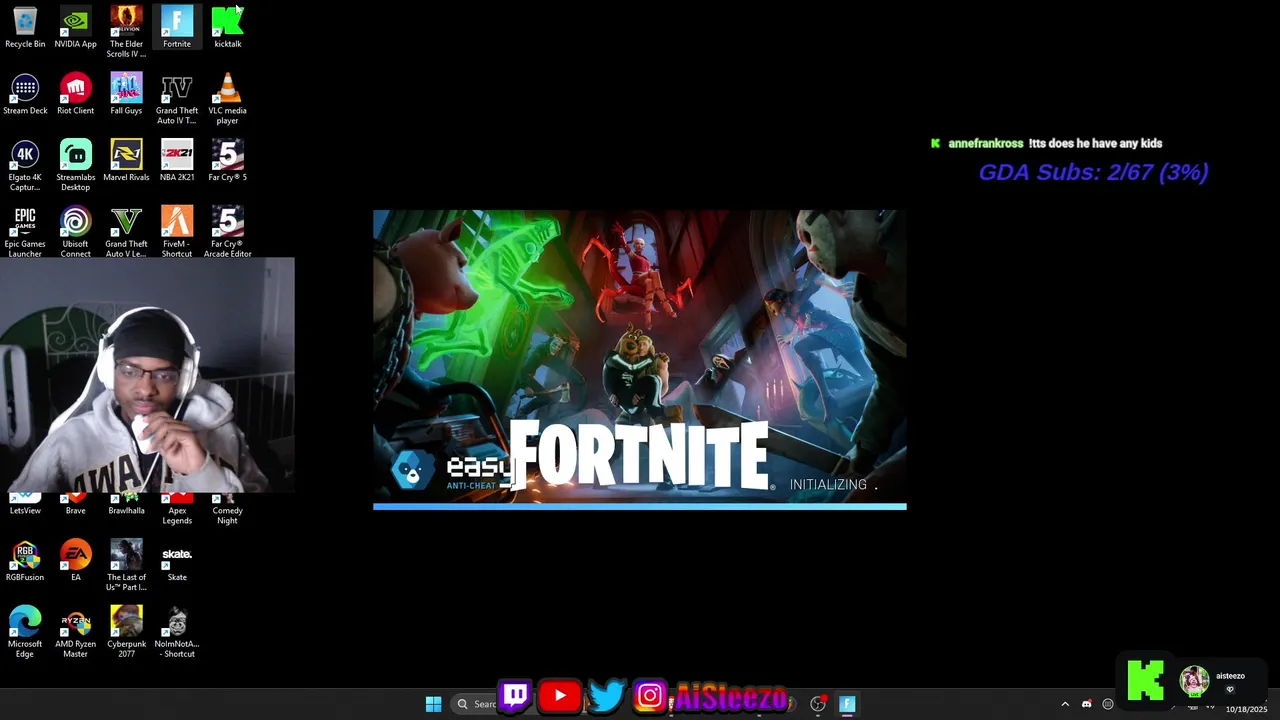Viewport: 1280px width, 720px height.
Task: Open the kicktalk desktop shortcut
Action: coord(228,27)
